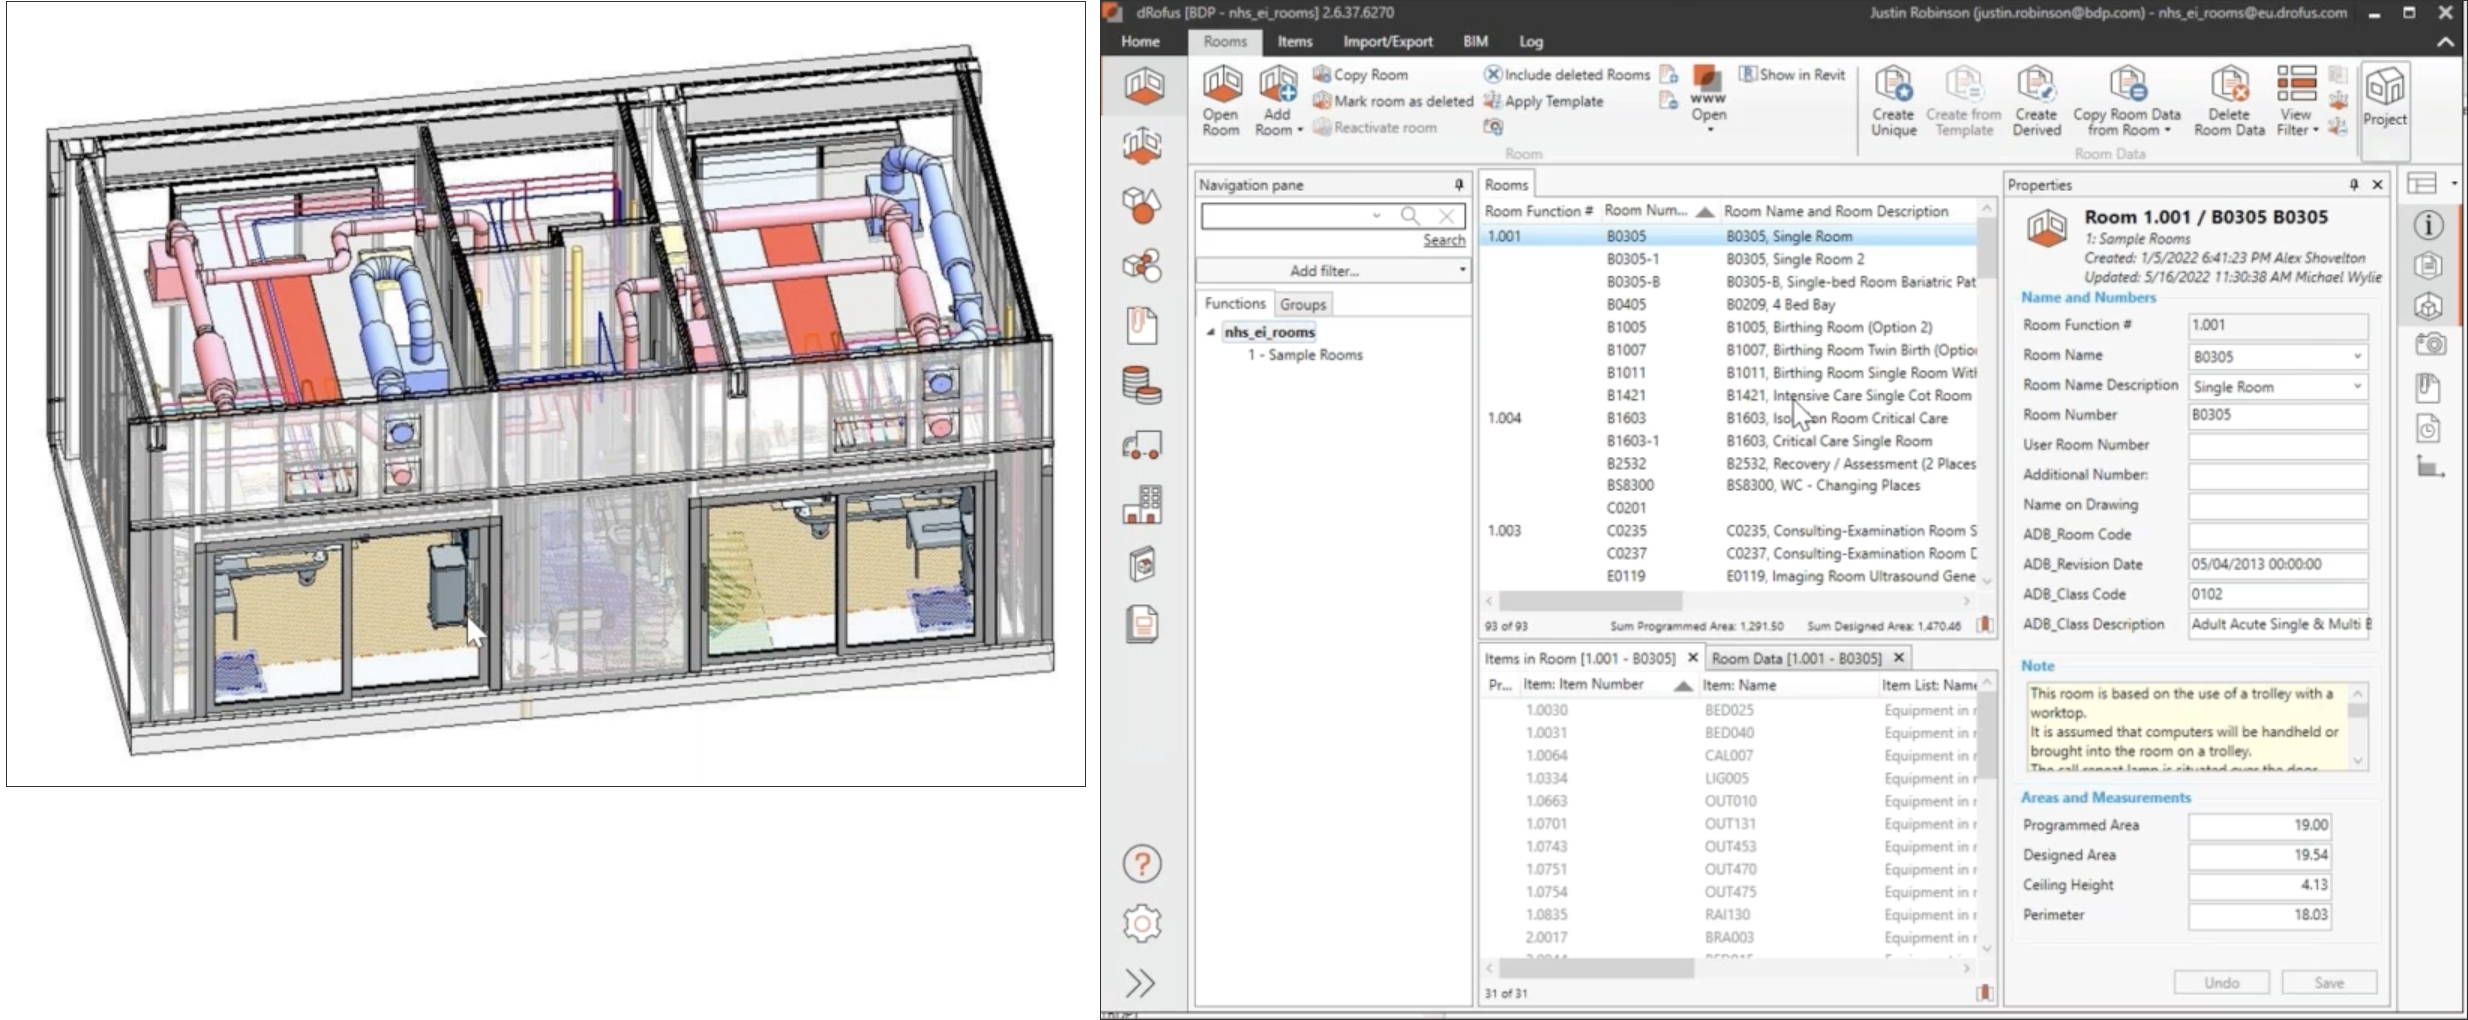Click the paperclip document sidebar icon
This screenshot has width=2468, height=1020.
1143,325
